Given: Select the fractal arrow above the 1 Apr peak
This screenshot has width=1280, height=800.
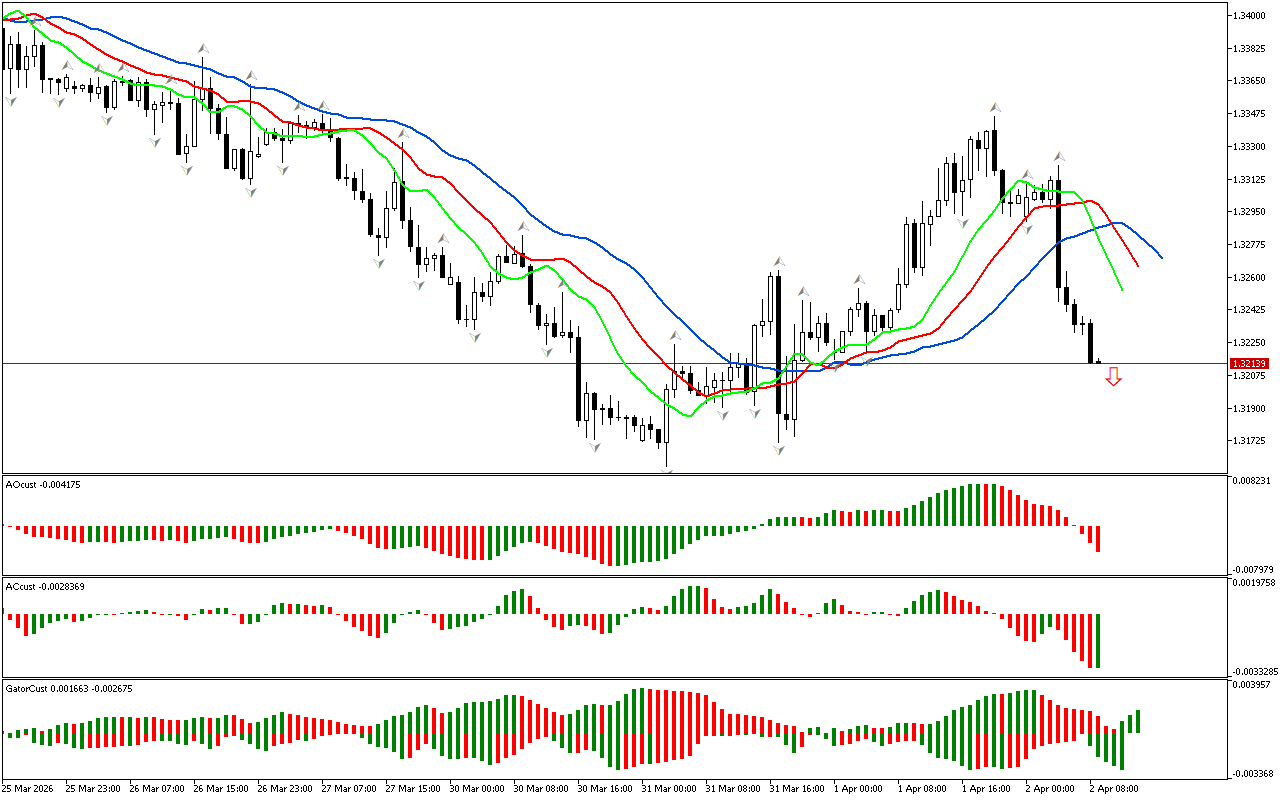Looking at the screenshot, I should pyautogui.click(x=995, y=106).
